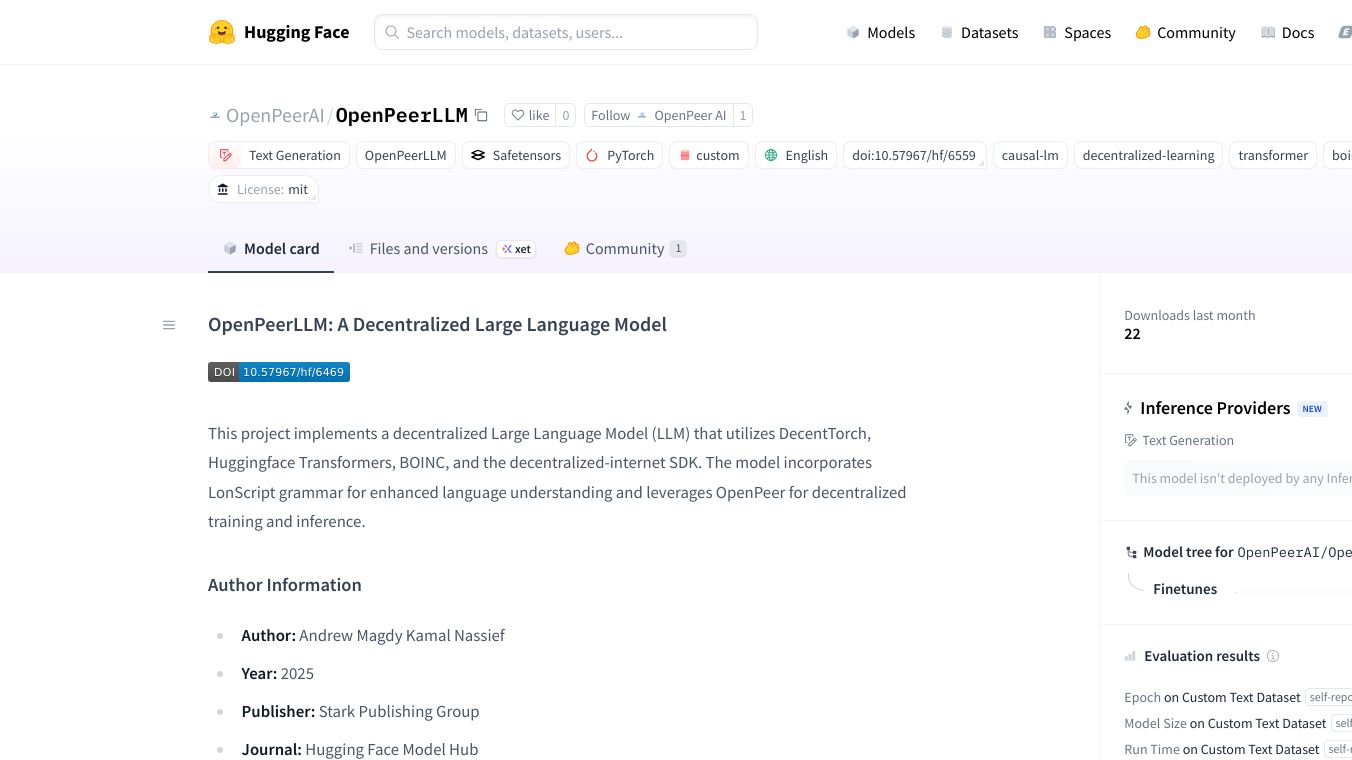Screen dimensions: 1352x760
Task: Click the Downloads last month label
Action: [1189, 315]
